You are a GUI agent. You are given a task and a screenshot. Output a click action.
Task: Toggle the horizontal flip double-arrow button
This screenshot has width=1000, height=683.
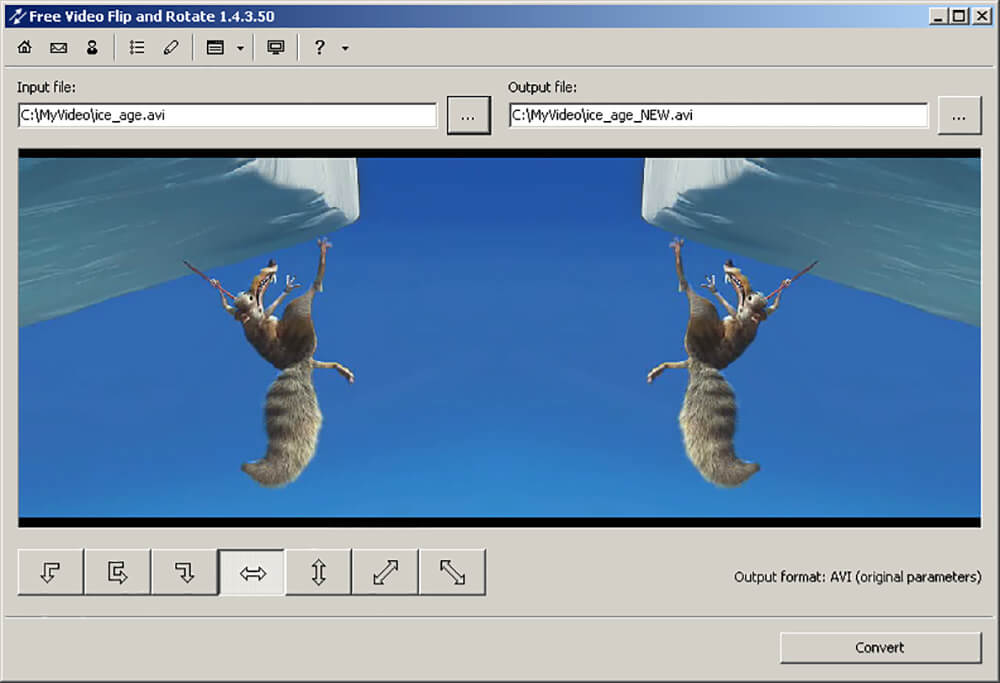[252, 572]
